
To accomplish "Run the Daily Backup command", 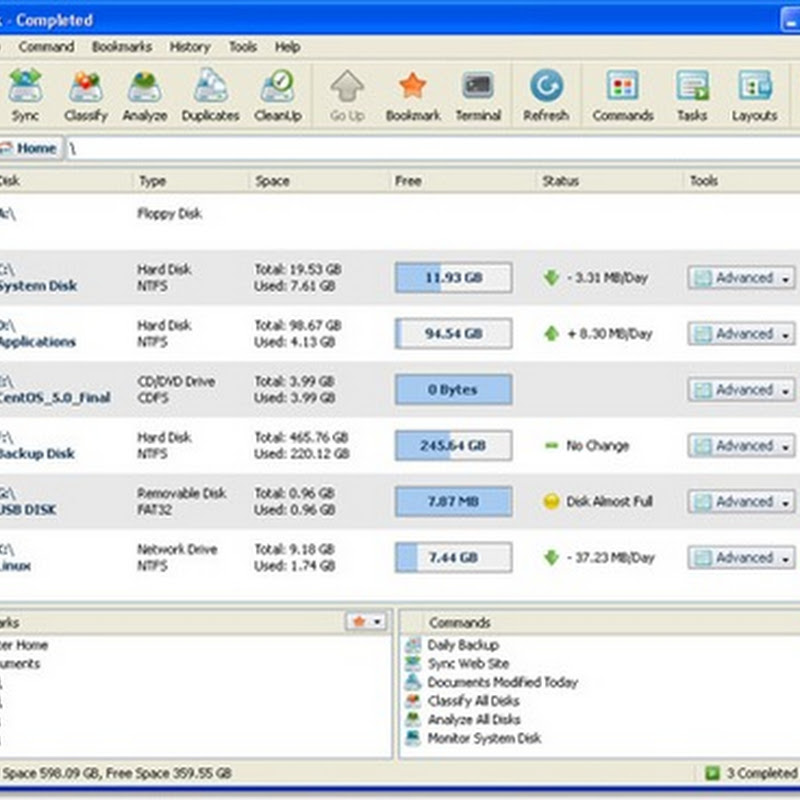I will tap(462, 646).
